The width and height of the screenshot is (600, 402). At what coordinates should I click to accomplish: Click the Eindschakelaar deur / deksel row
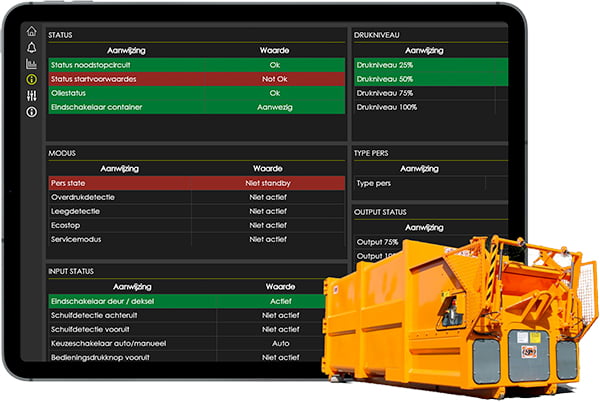188,301
